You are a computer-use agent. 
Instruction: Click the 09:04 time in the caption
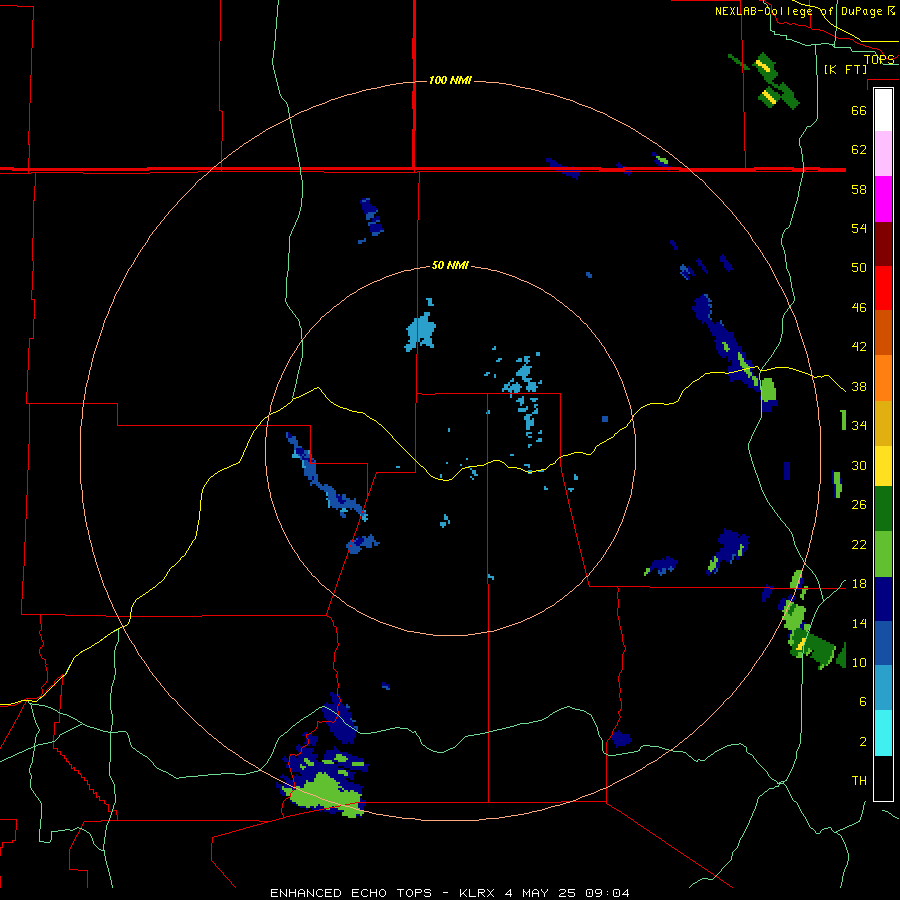tap(607, 893)
